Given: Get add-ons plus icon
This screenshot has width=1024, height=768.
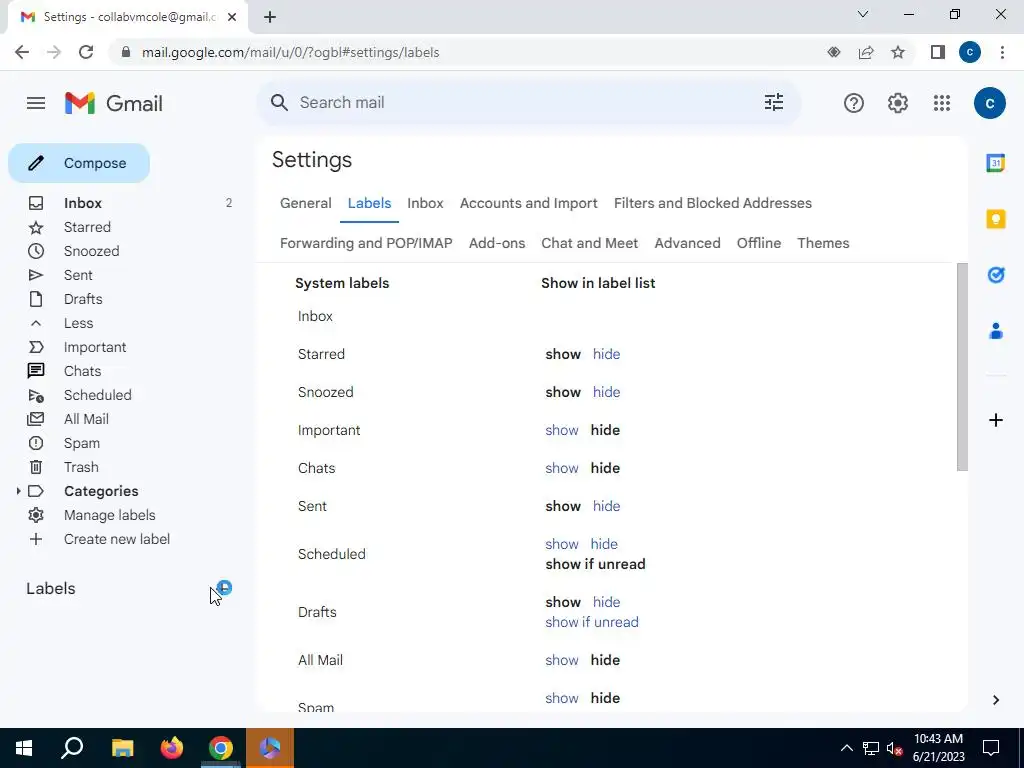Looking at the screenshot, I should [x=995, y=420].
